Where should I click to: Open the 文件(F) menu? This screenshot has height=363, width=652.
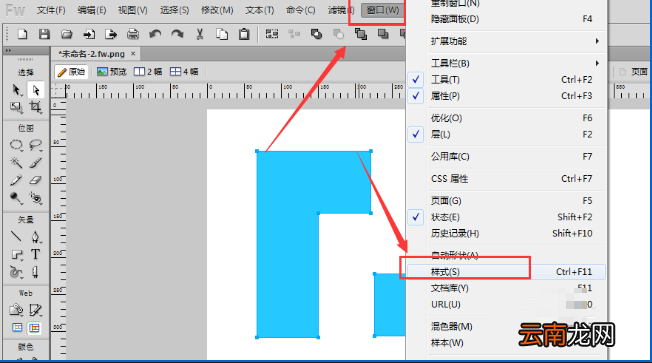[x=51, y=10]
